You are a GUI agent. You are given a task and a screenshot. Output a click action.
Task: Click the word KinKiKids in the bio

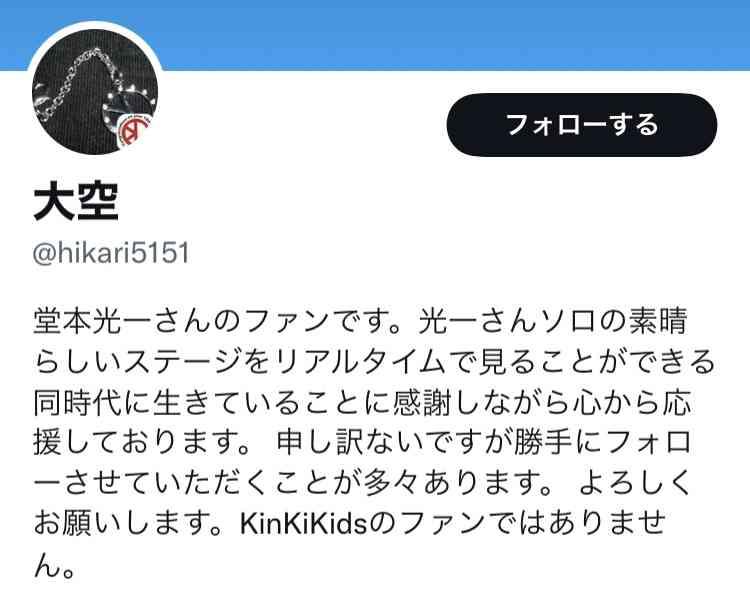pyautogui.click(x=303, y=524)
